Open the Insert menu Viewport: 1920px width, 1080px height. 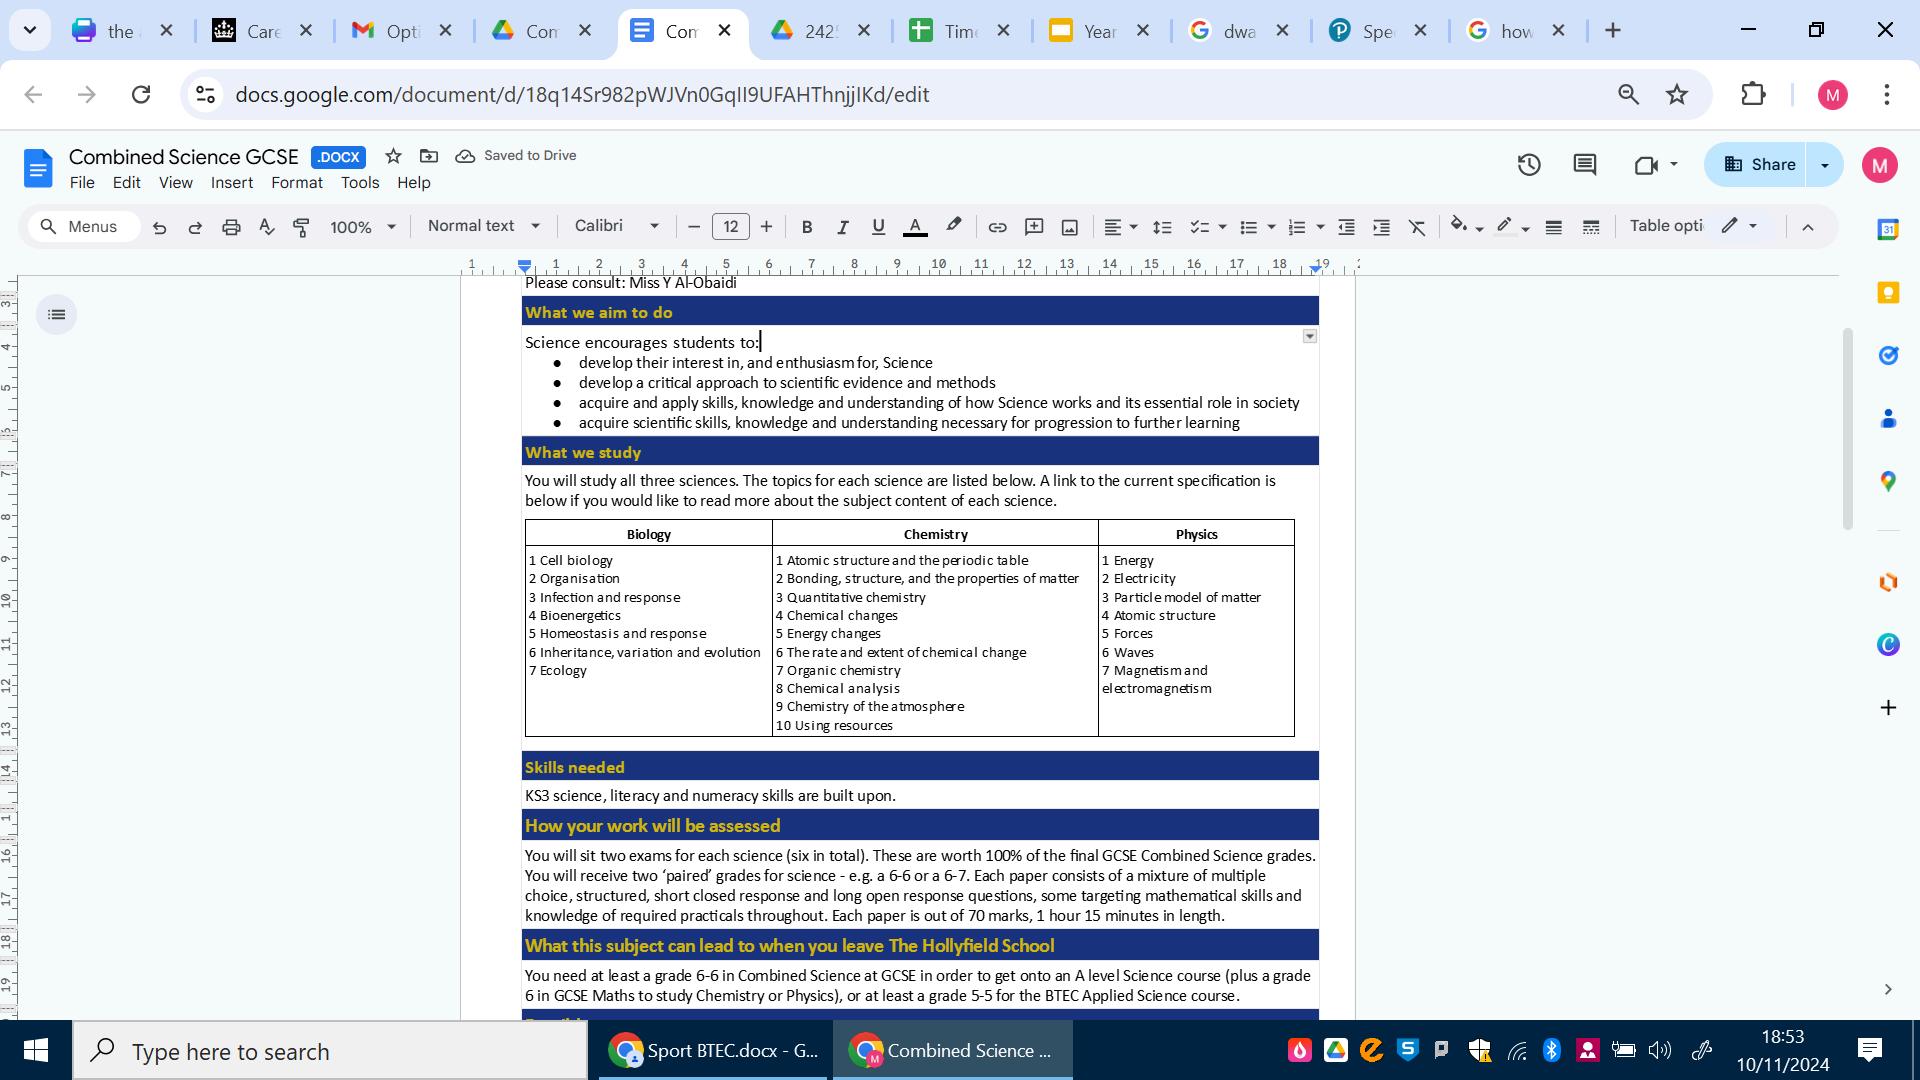click(x=231, y=183)
